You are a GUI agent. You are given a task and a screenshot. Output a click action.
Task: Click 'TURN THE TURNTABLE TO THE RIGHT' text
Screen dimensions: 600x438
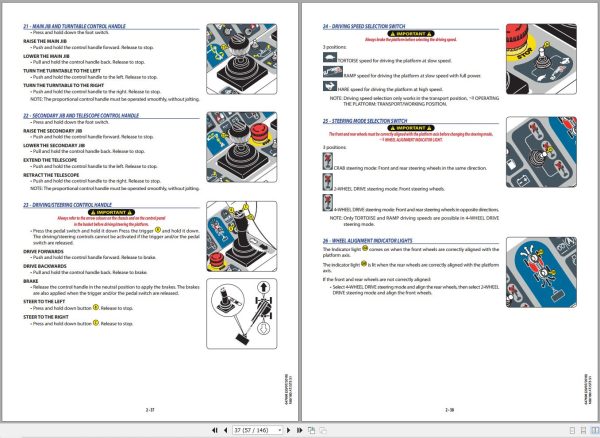pos(63,85)
